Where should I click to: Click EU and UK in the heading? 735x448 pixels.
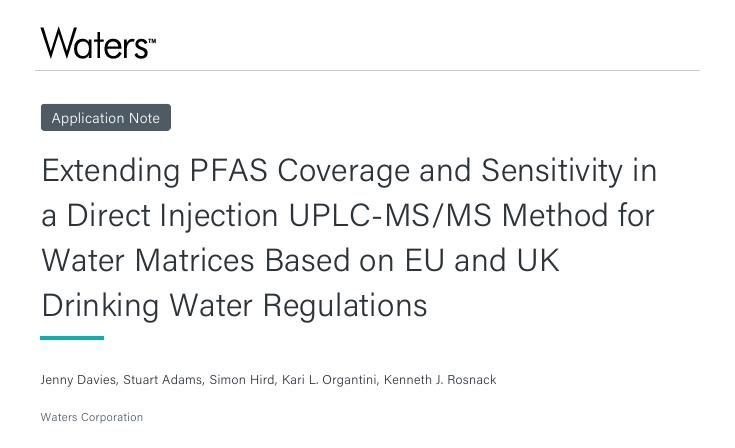[x=482, y=261]
